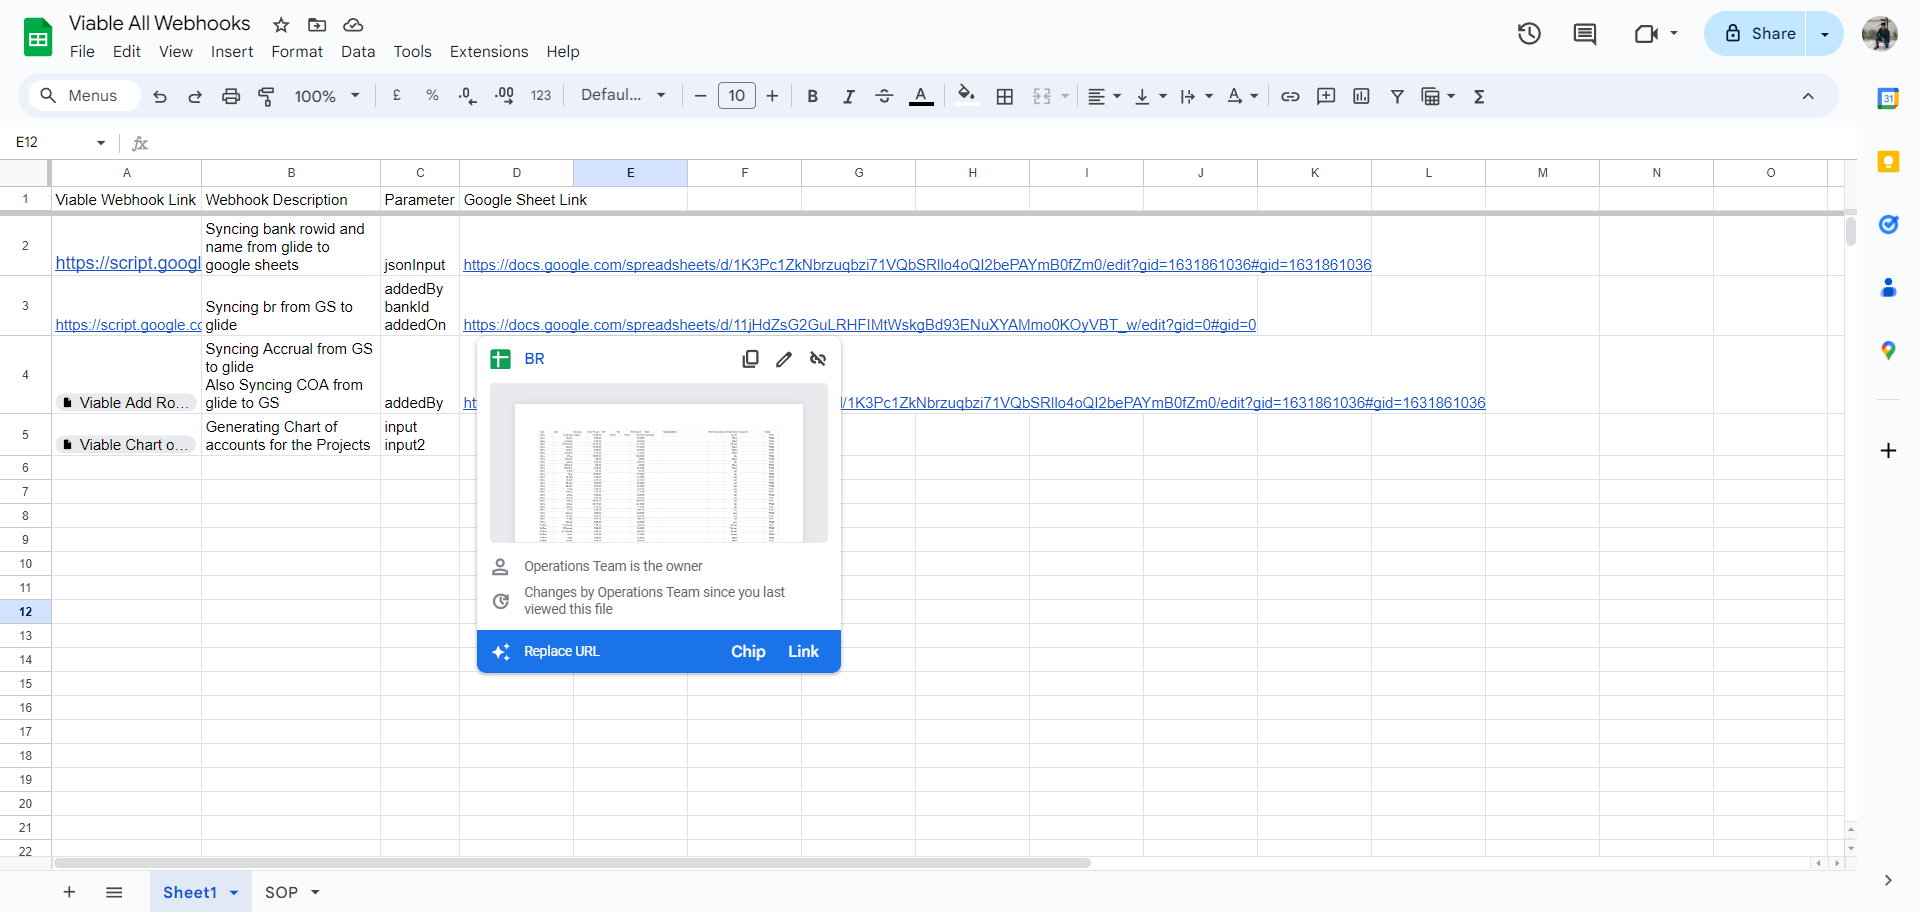Open the Share options dropdown arrow
The width and height of the screenshot is (1920, 912).
coord(1825,34)
